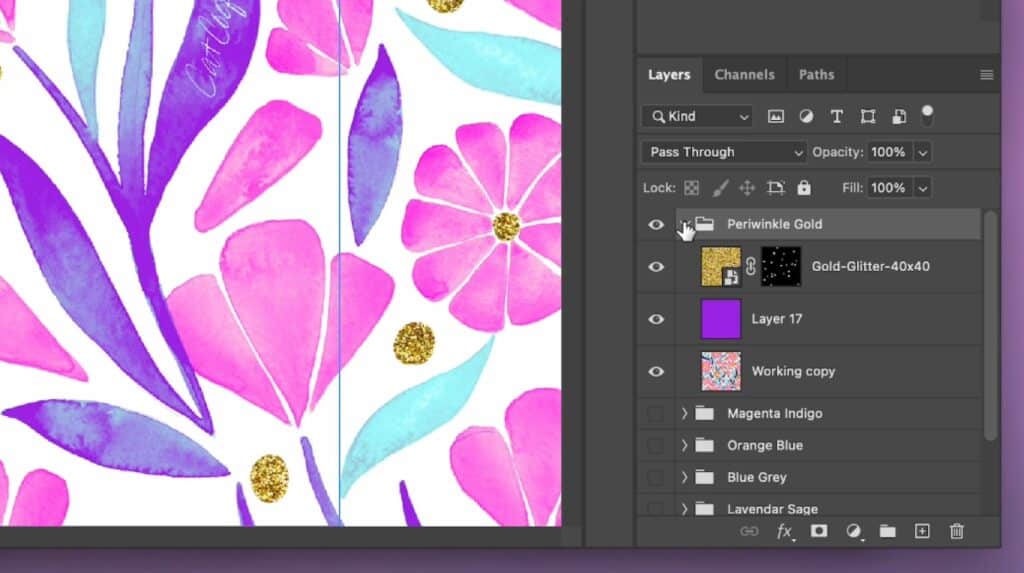Image resolution: width=1024 pixels, height=573 pixels.
Task: Create new layer with plus icon
Action: tap(922, 531)
